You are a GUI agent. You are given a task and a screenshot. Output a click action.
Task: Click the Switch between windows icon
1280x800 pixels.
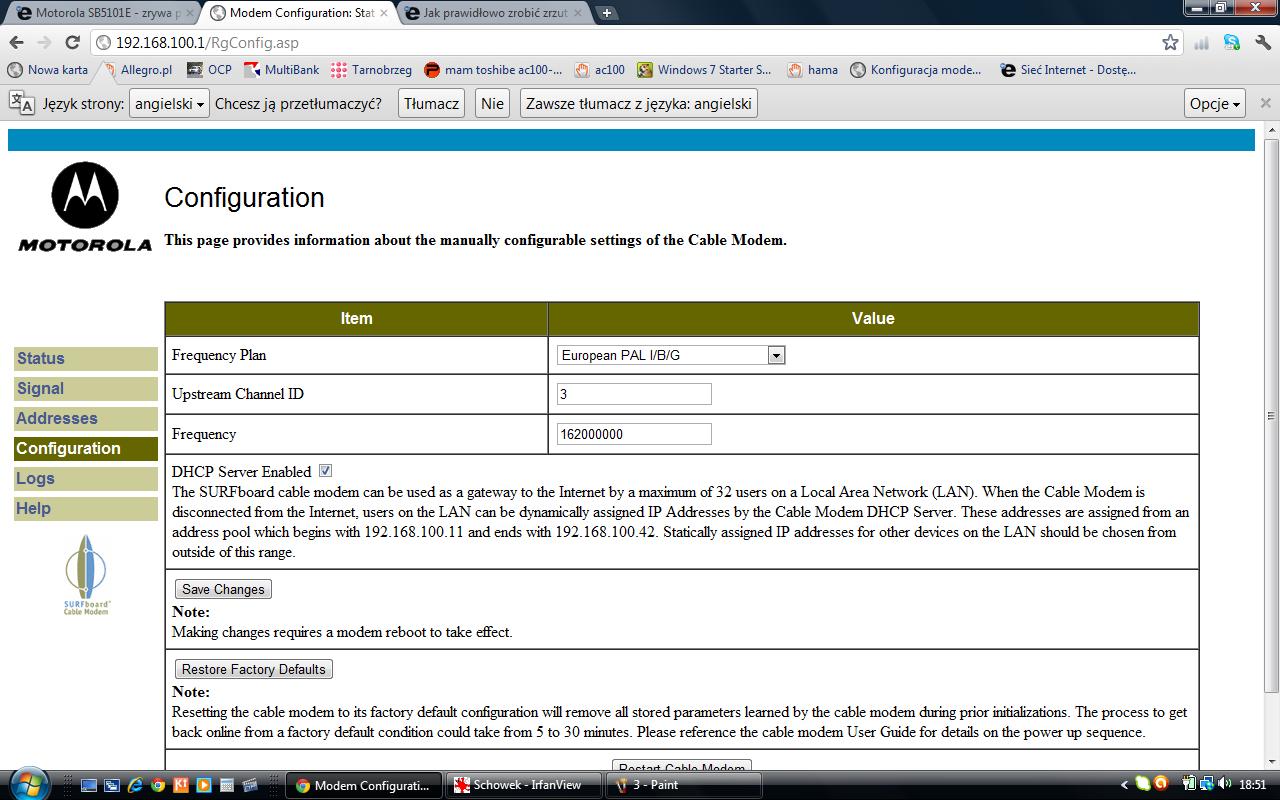(x=112, y=785)
